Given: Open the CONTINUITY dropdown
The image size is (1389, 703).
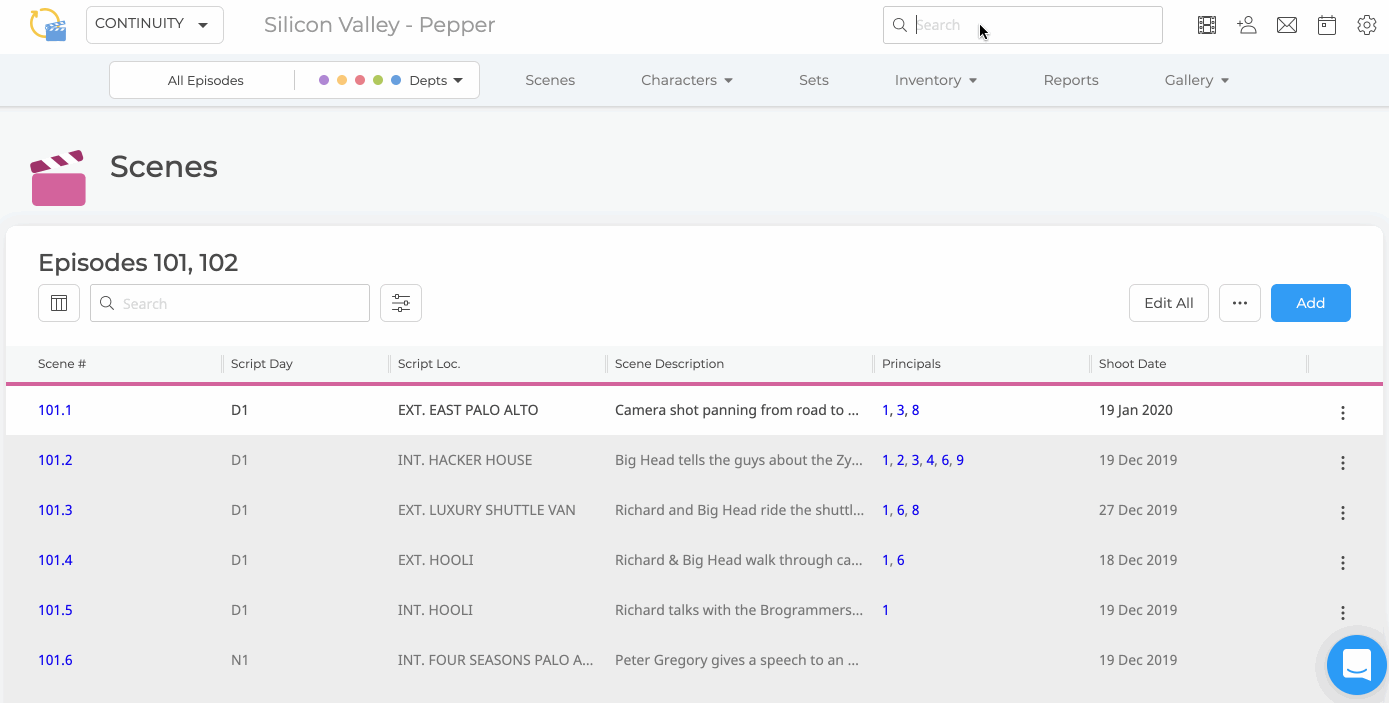Looking at the screenshot, I should tap(155, 25).
